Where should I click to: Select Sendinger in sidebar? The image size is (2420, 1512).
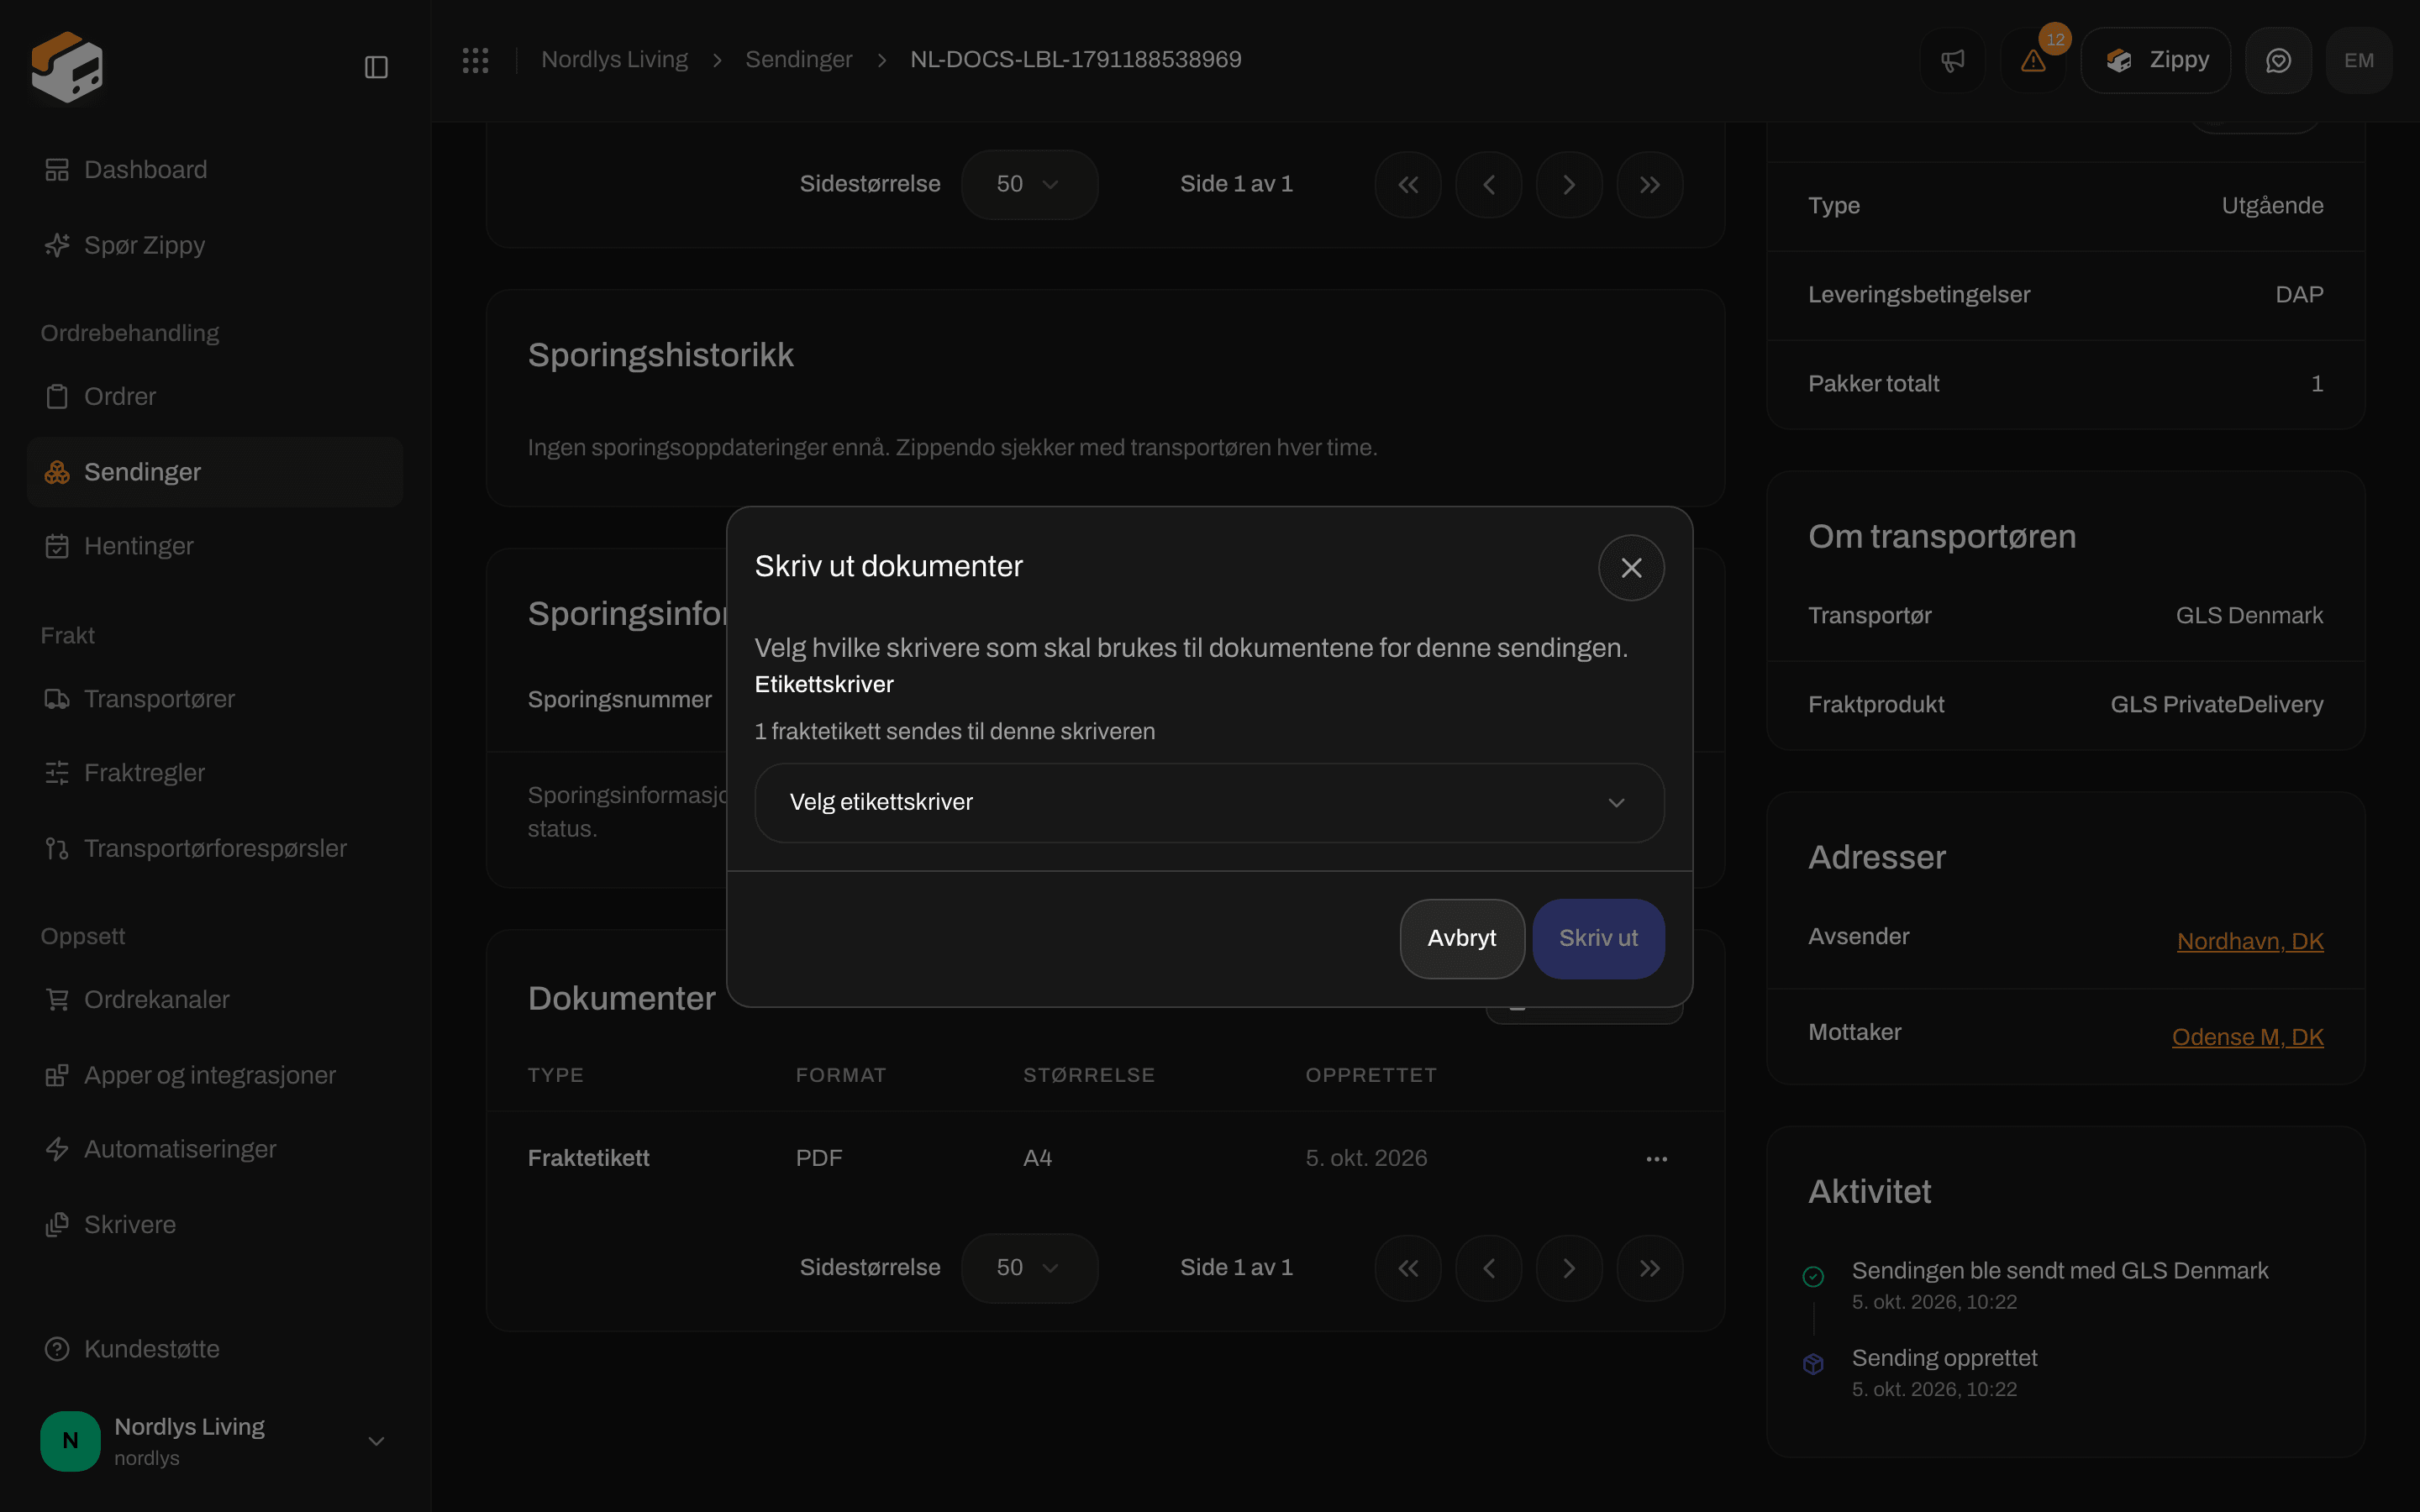[215, 472]
